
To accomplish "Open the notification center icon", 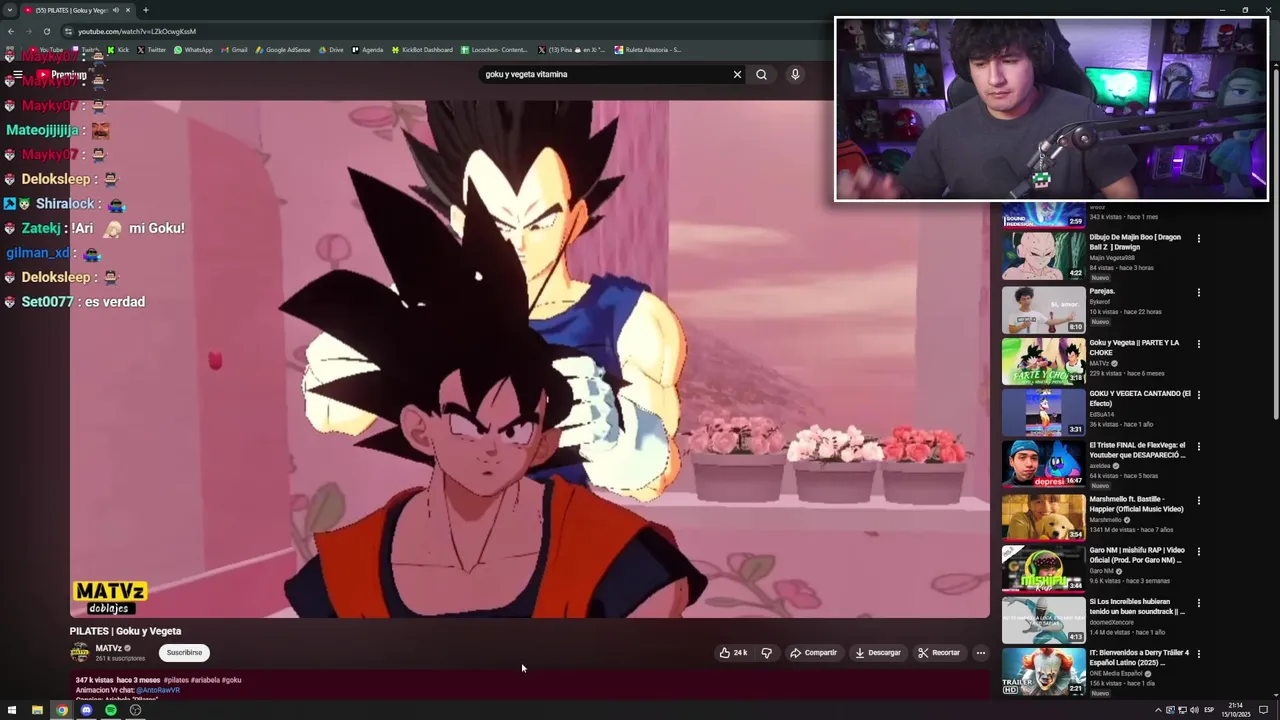I will [1264, 710].
